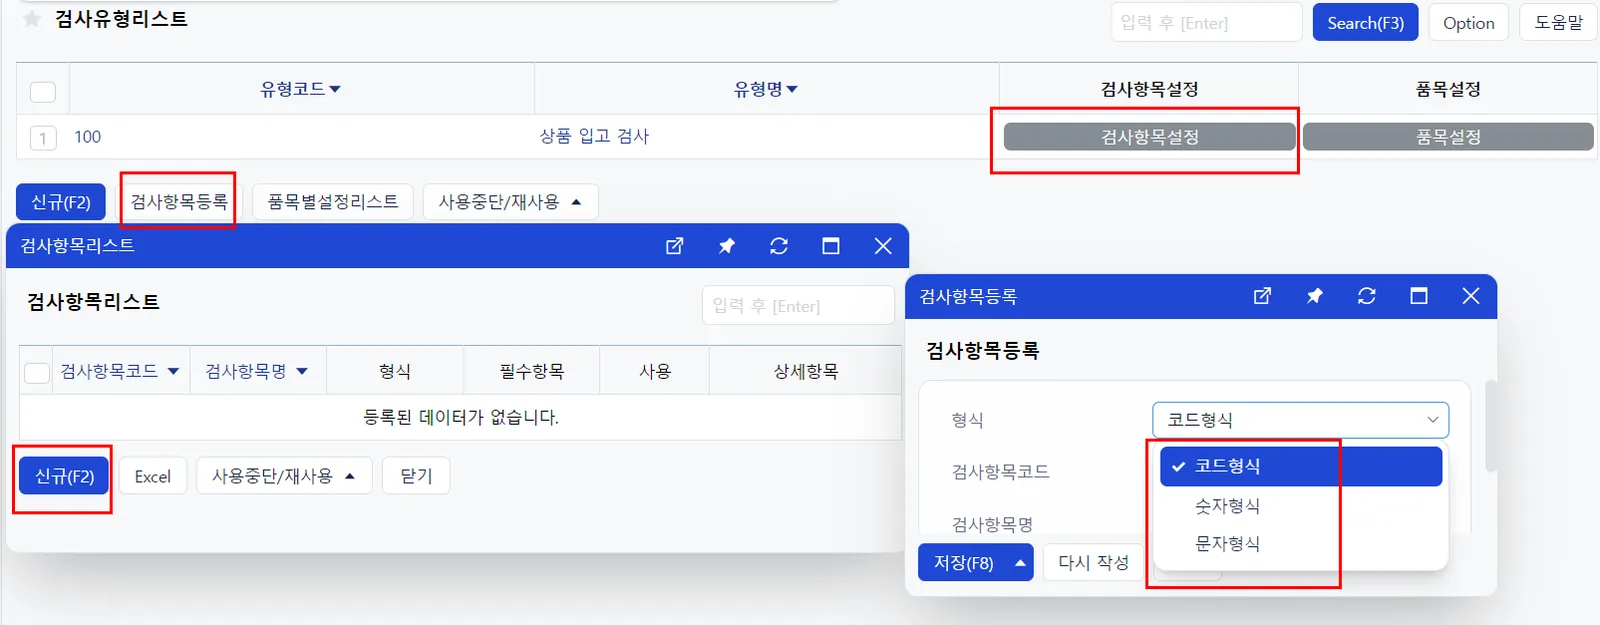The width and height of the screenshot is (1600, 625).
Task: Toggle the select-all checkbox in 유형코드 header
Action: (x=43, y=92)
